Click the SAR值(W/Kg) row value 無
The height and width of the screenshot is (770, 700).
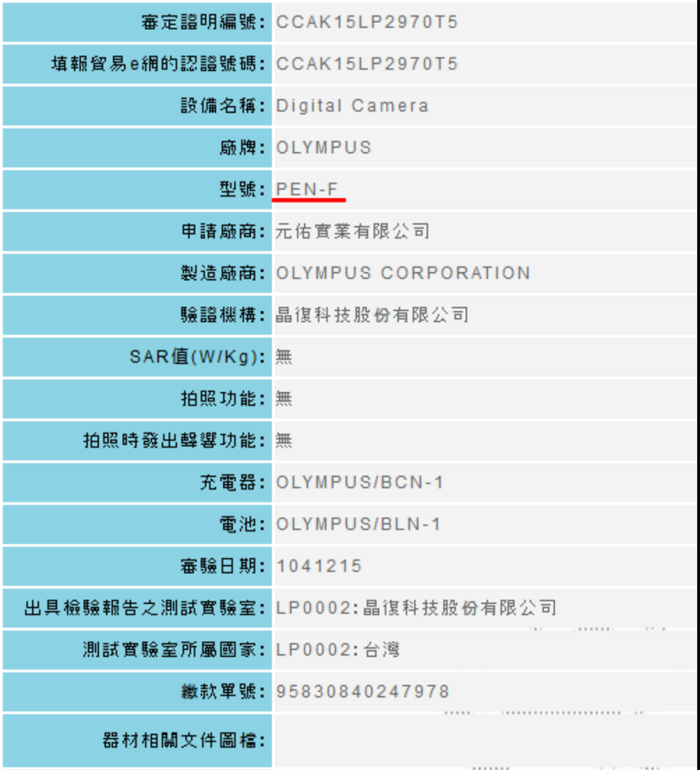tap(284, 357)
